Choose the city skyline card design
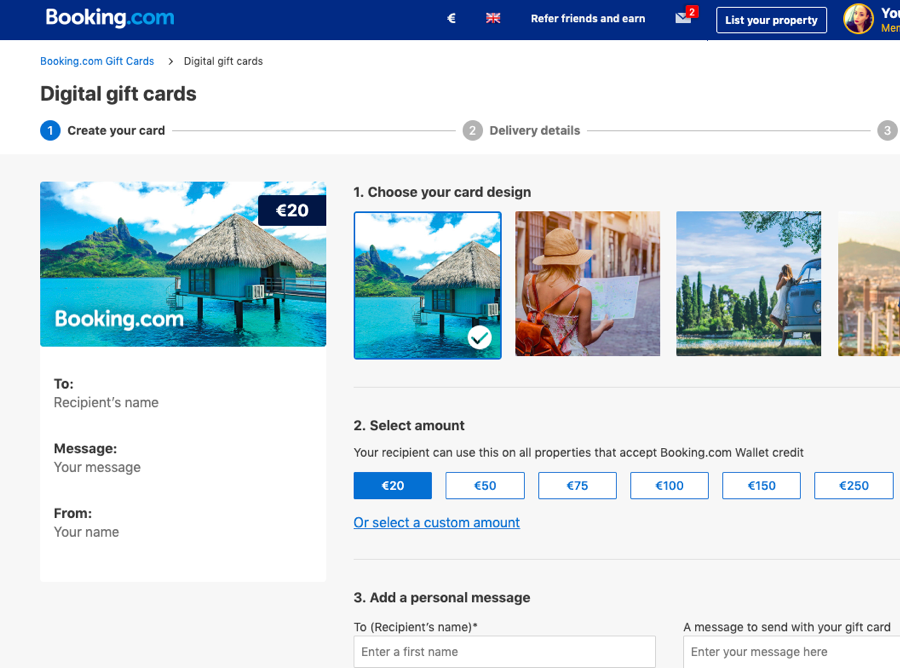This screenshot has width=900, height=668. pyautogui.click(x=869, y=283)
